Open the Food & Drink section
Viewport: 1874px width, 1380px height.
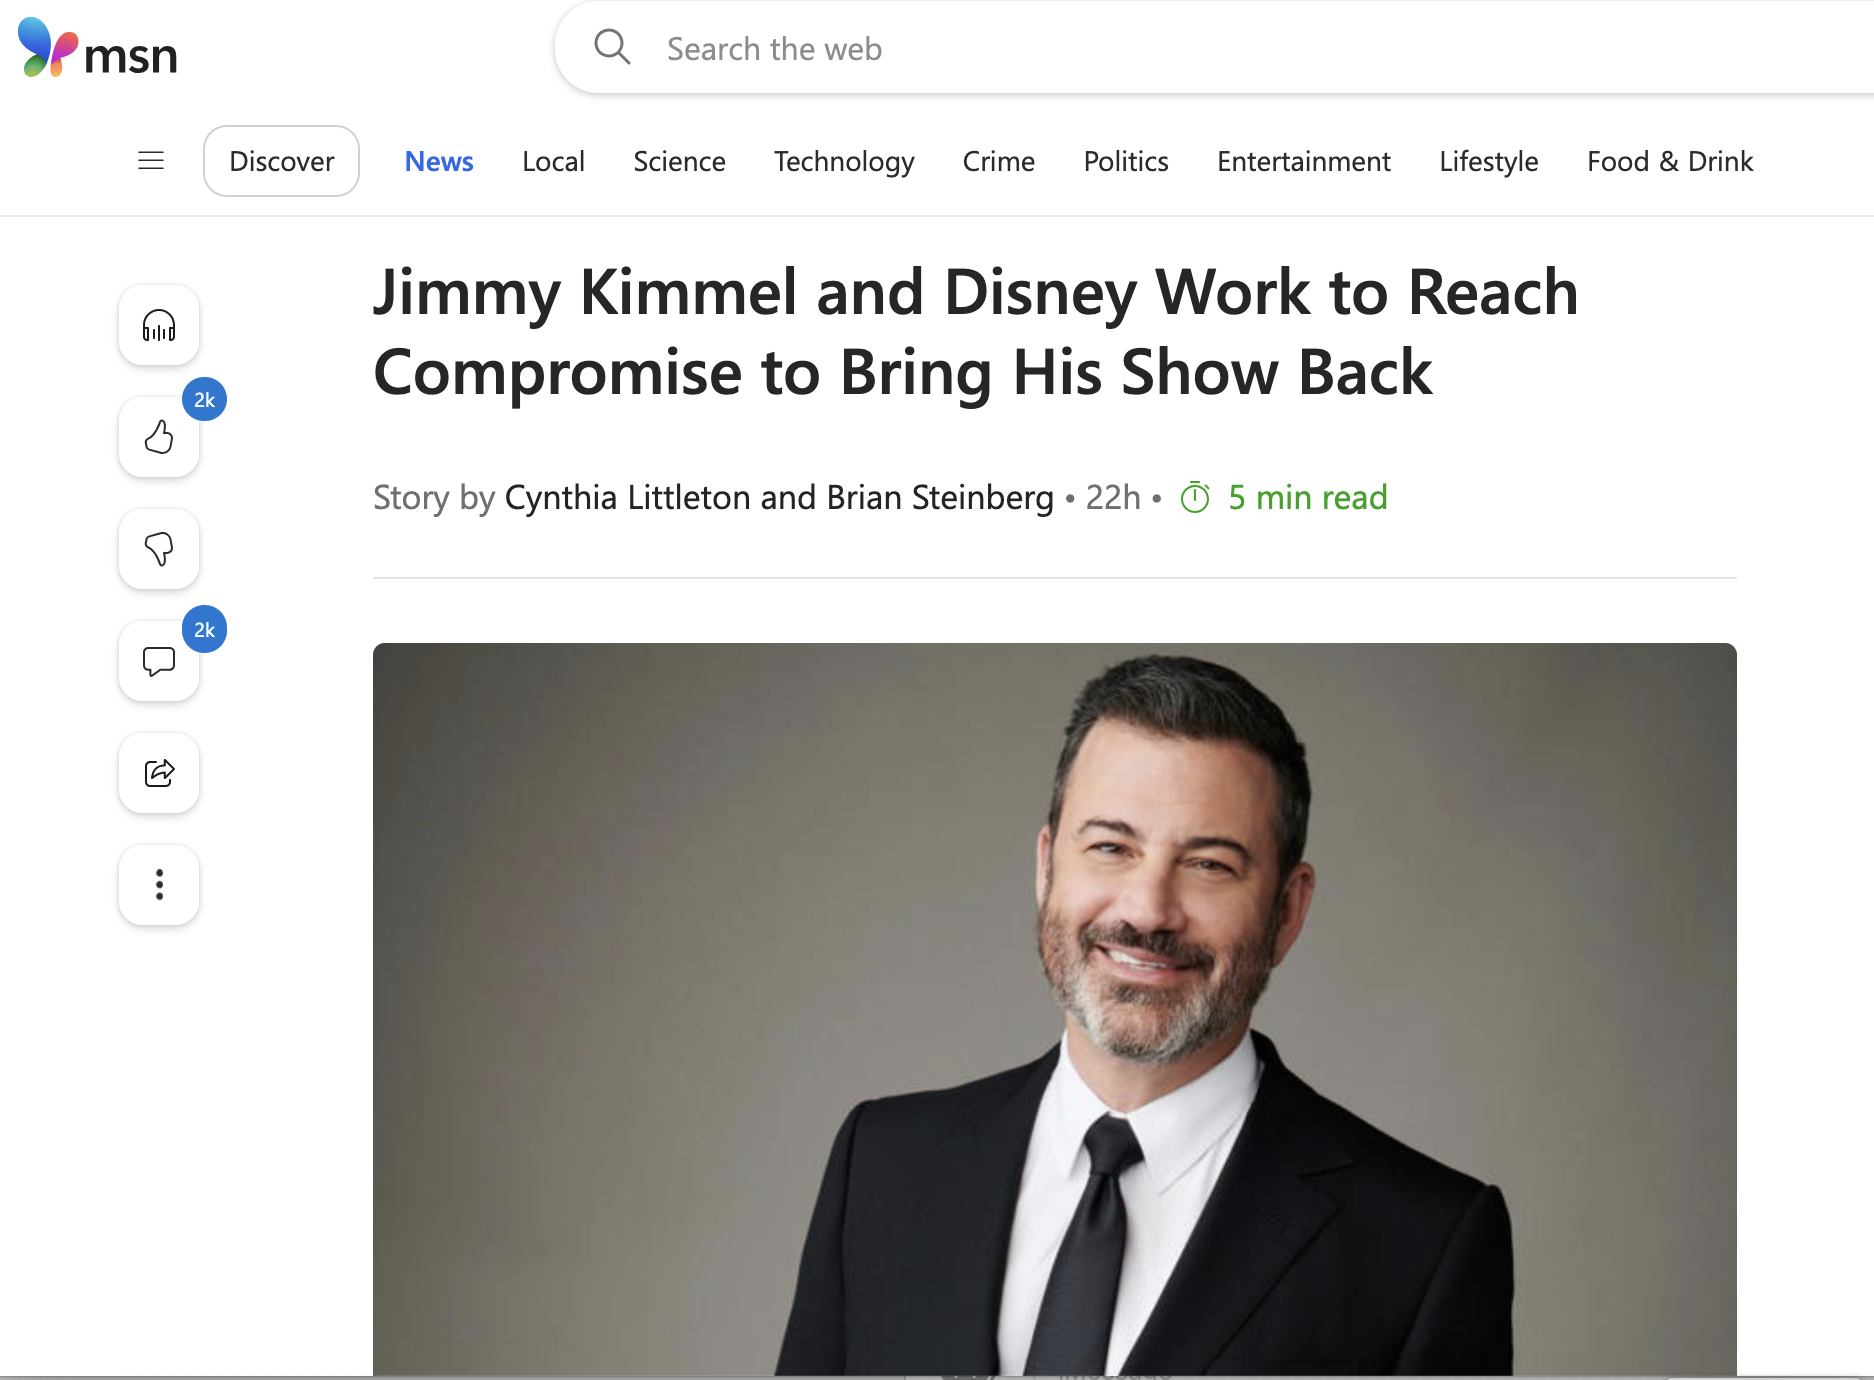pos(1670,161)
